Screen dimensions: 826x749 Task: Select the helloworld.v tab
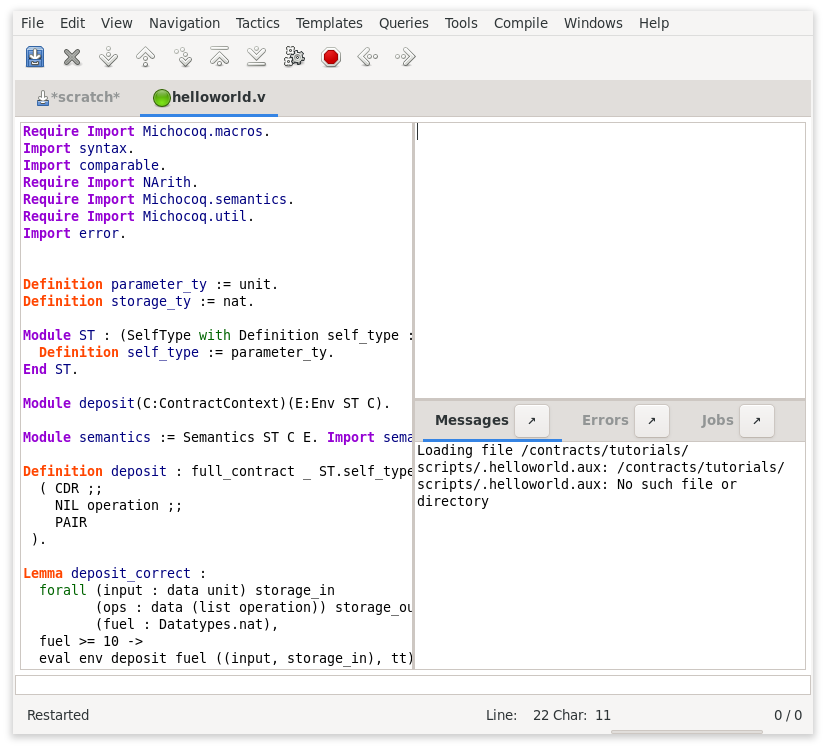click(x=208, y=97)
